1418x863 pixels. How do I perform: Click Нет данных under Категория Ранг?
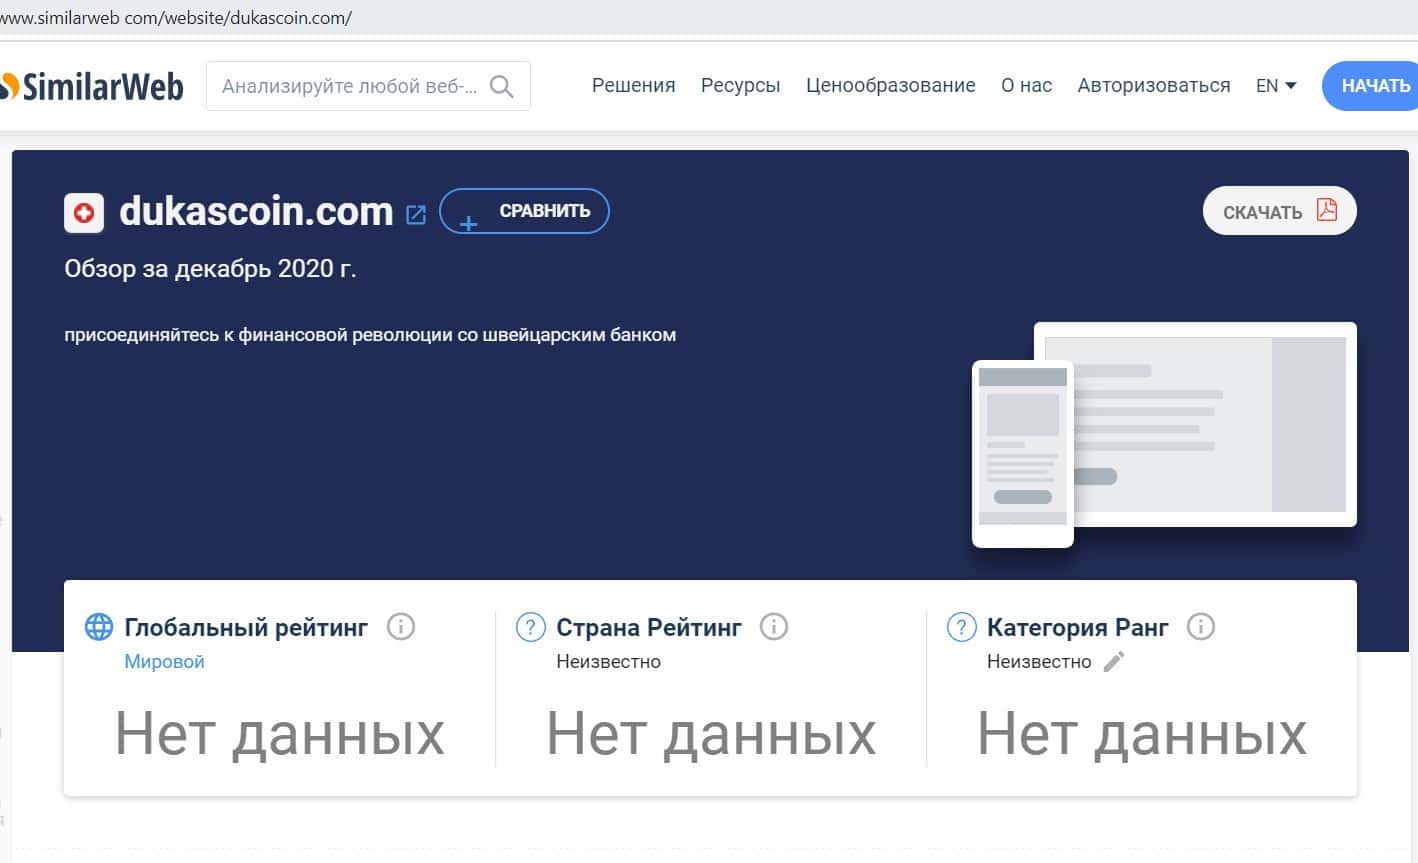point(1142,734)
